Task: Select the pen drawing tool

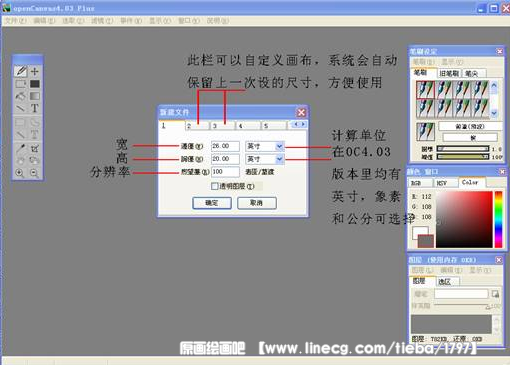Action: point(21,71)
